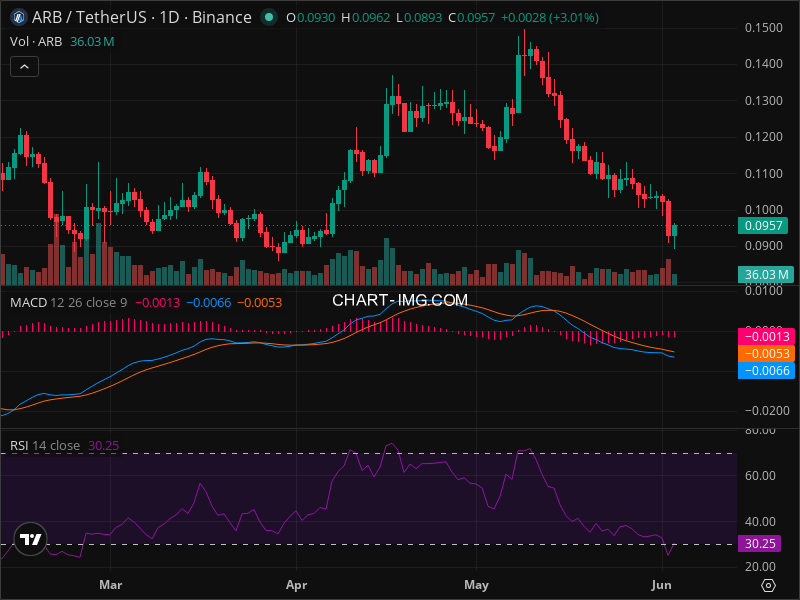This screenshot has height=600, width=800.
Task: Click the MACD legend orange value −0.0053
Action: (260, 303)
